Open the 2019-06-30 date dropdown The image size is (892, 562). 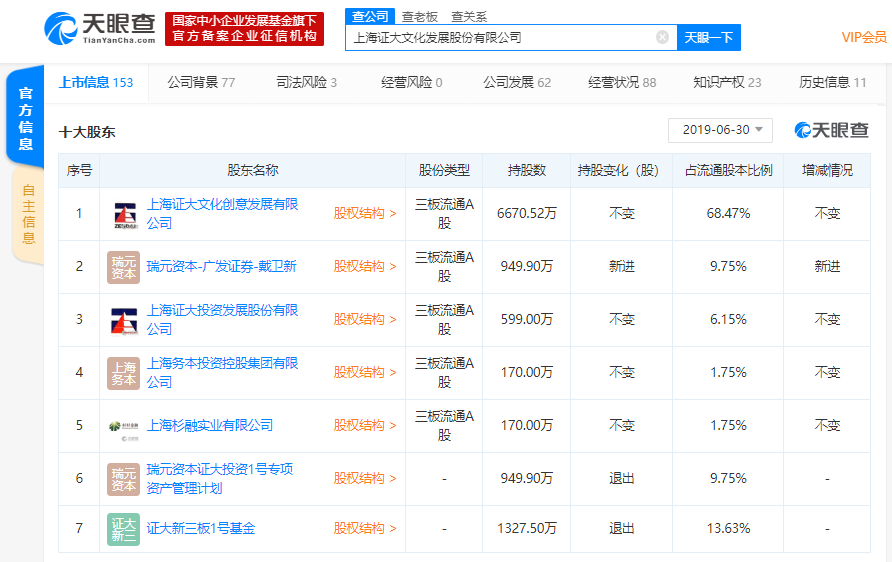tap(720, 130)
